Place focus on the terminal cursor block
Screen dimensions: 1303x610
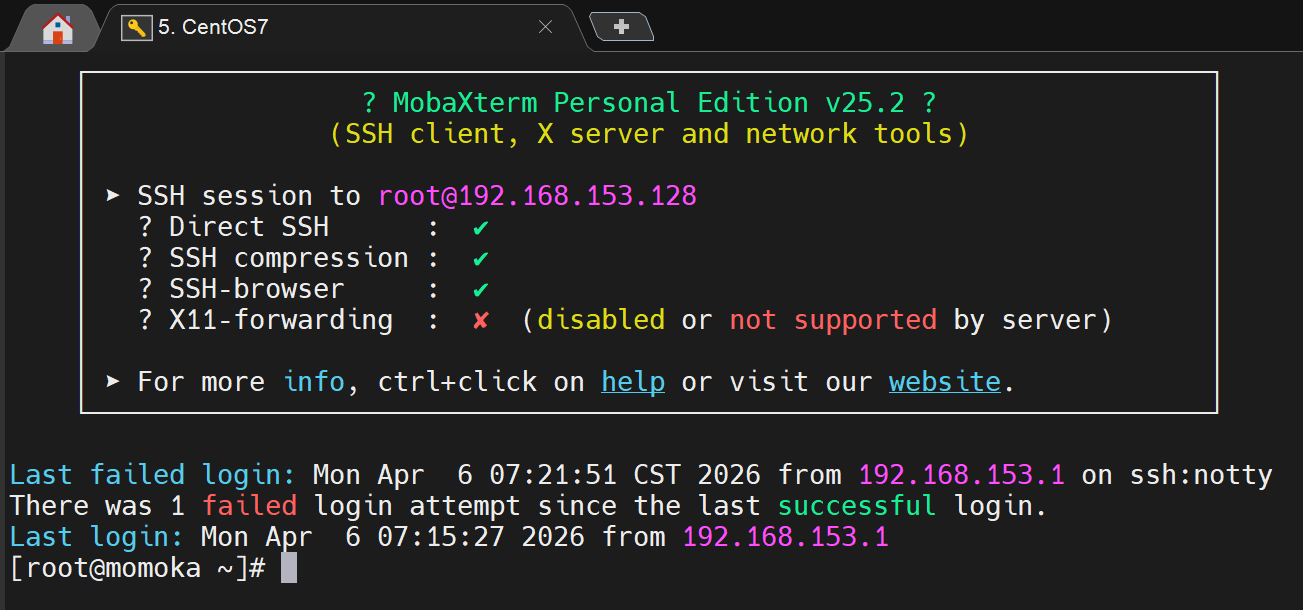pos(289,568)
